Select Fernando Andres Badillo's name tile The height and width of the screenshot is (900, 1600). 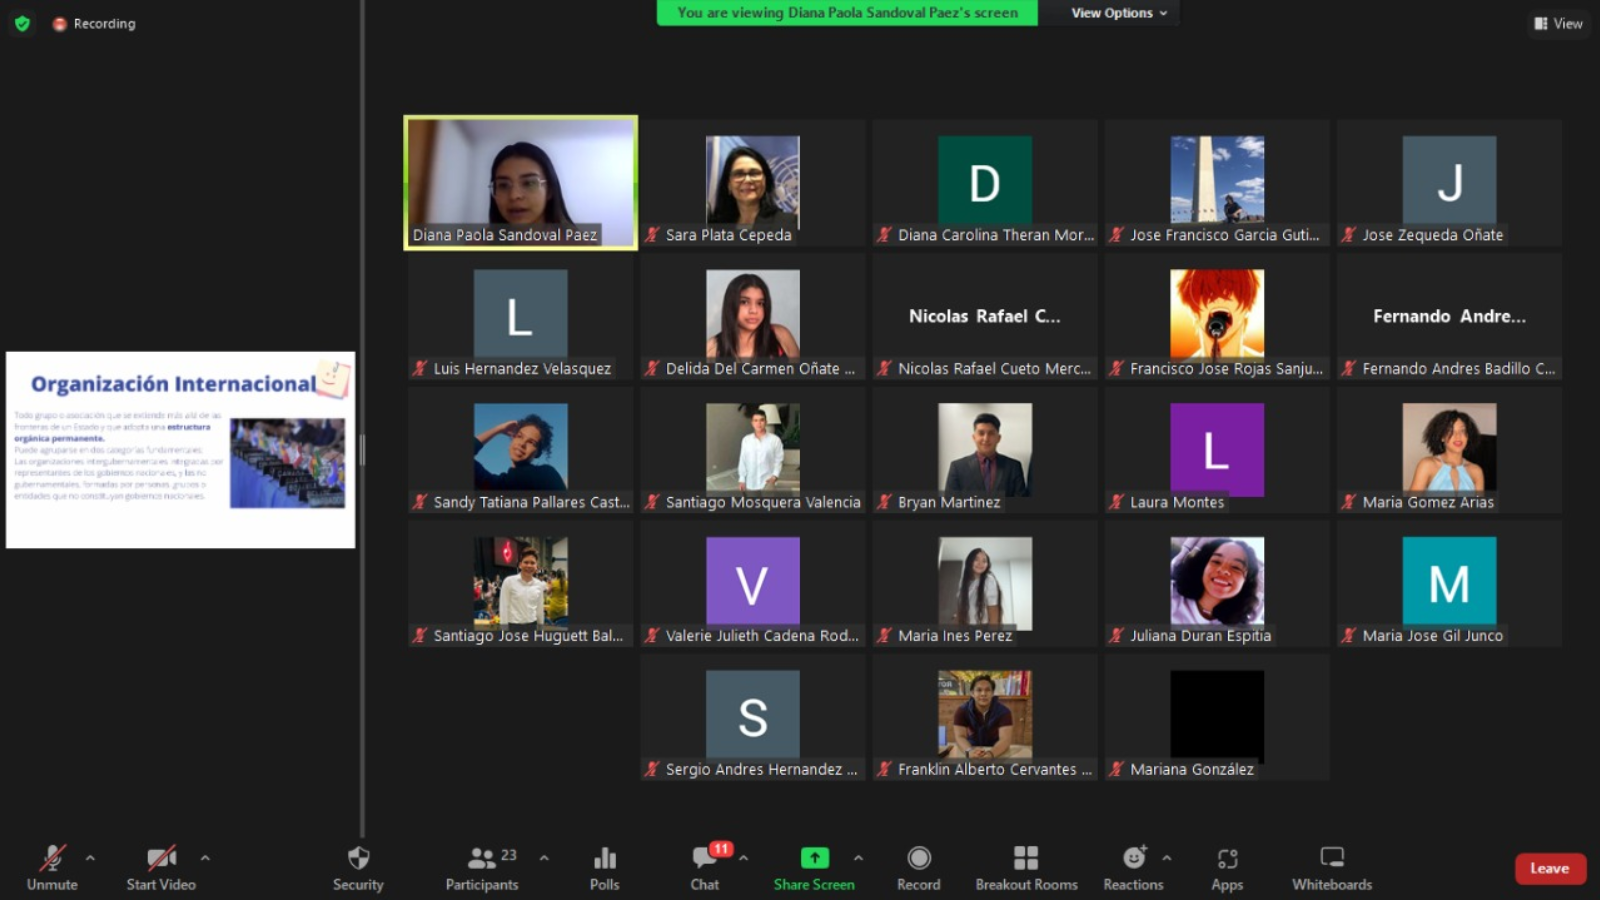click(x=1450, y=316)
